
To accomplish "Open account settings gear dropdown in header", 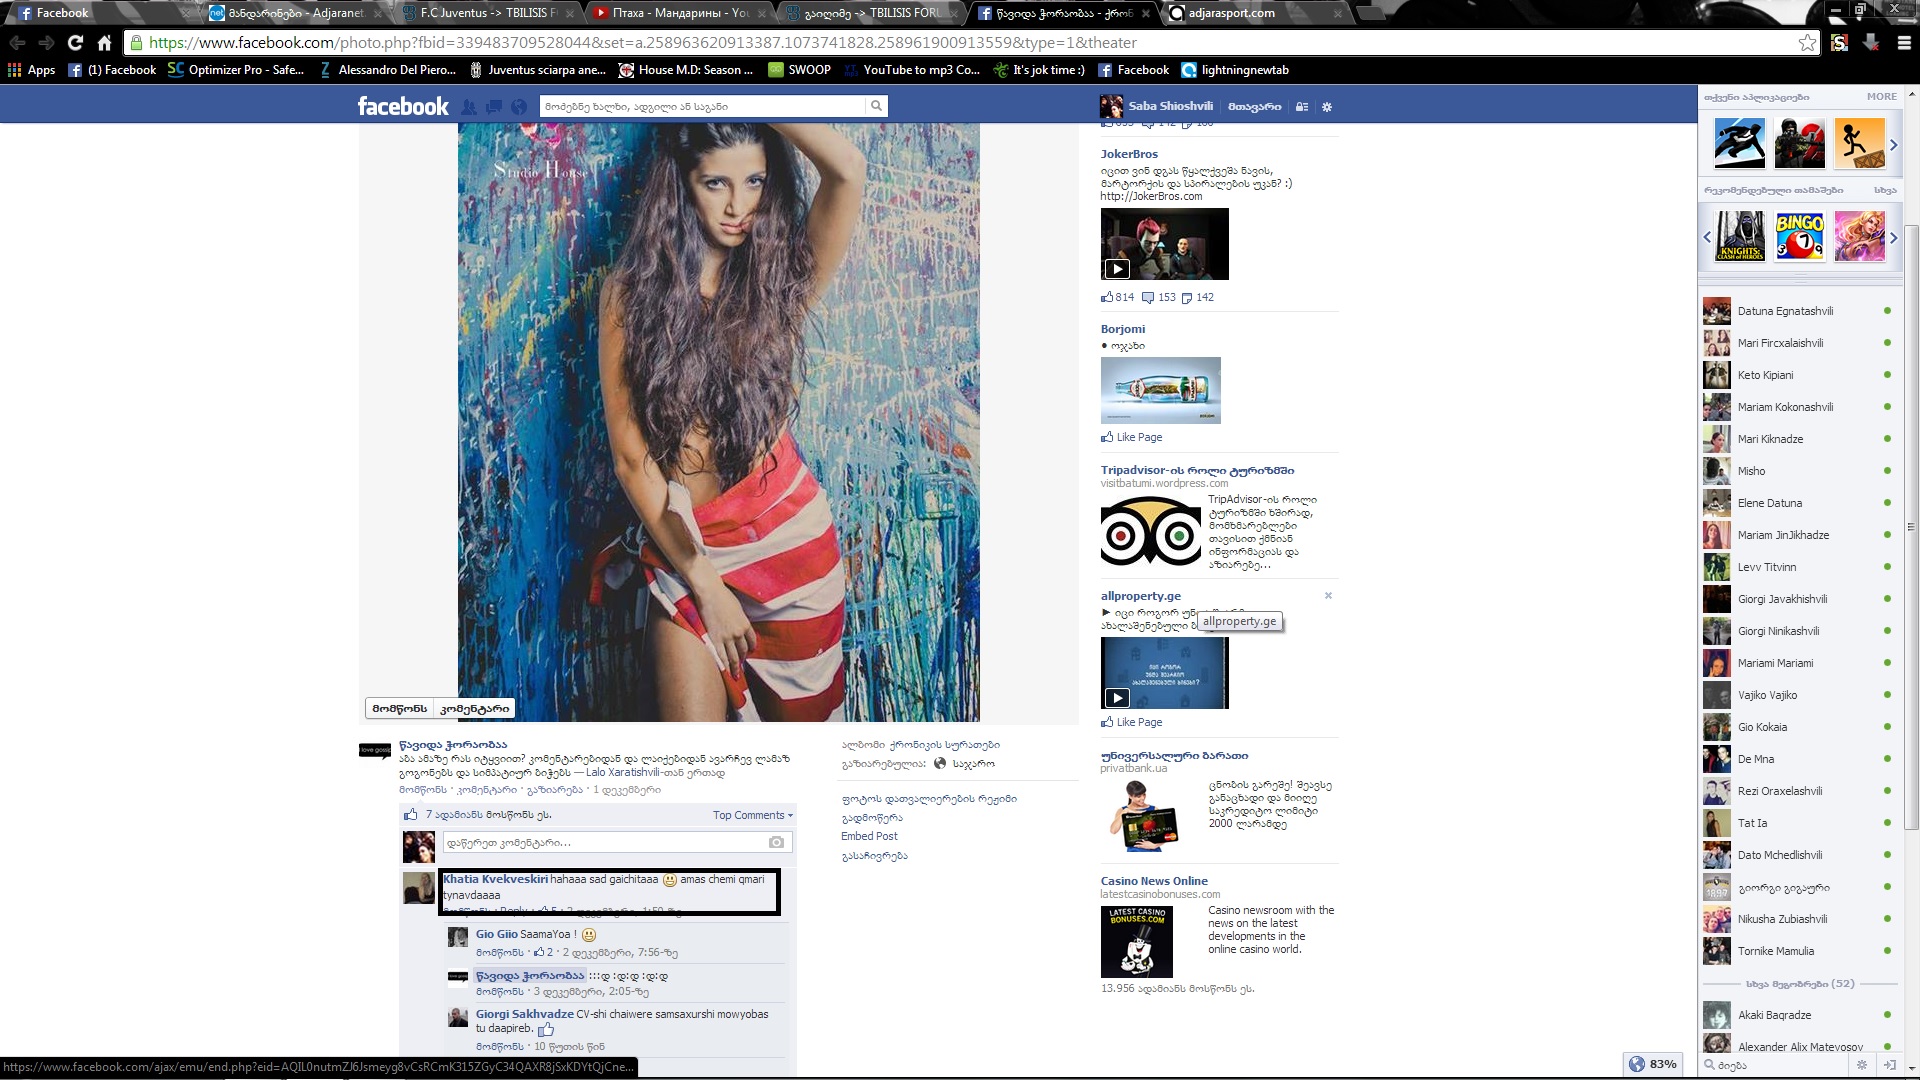I will pyautogui.click(x=1327, y=107).
